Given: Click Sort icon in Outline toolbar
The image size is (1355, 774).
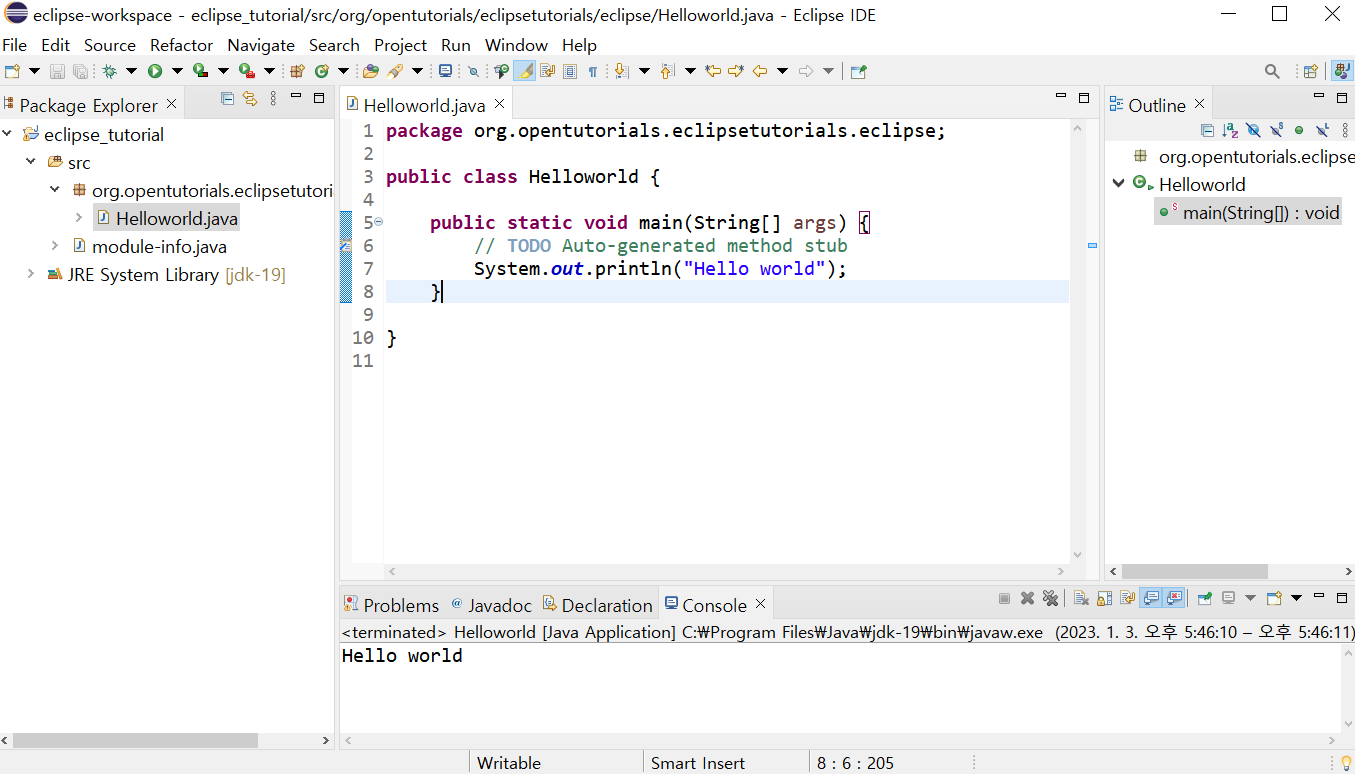Looking at the screenshot, I should tap(1230, 130).
